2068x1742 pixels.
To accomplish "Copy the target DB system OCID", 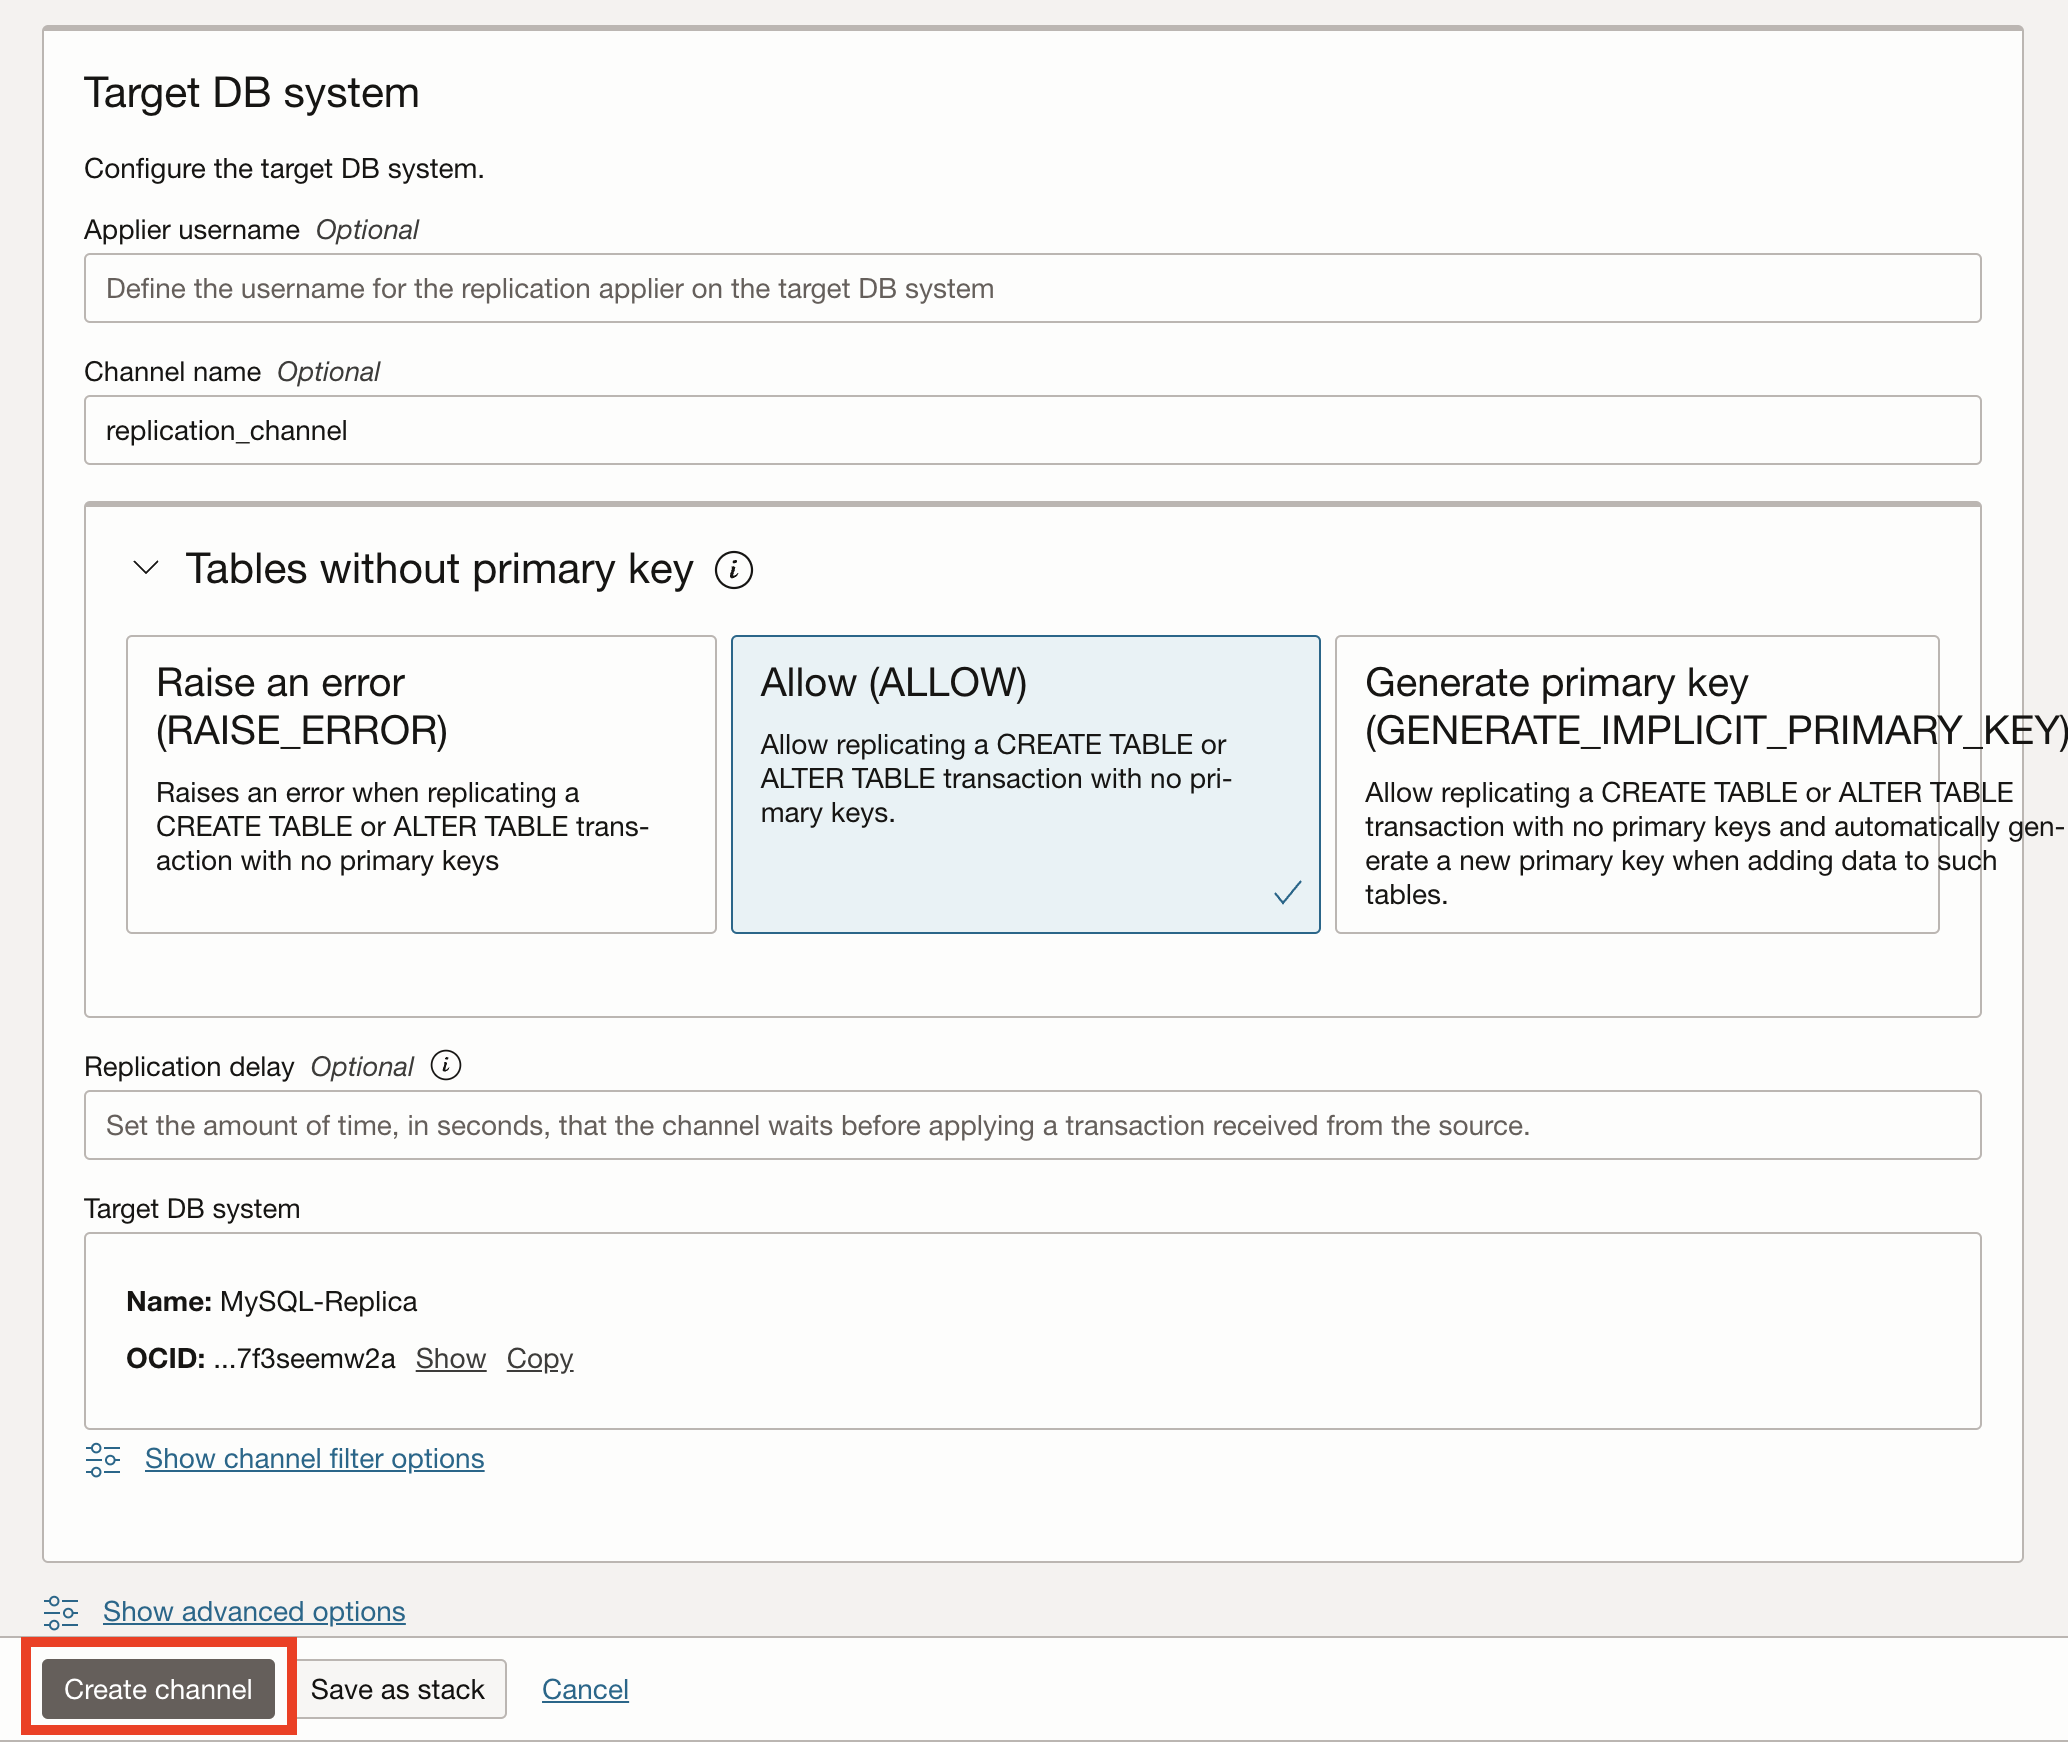I will pos(539,1358).
